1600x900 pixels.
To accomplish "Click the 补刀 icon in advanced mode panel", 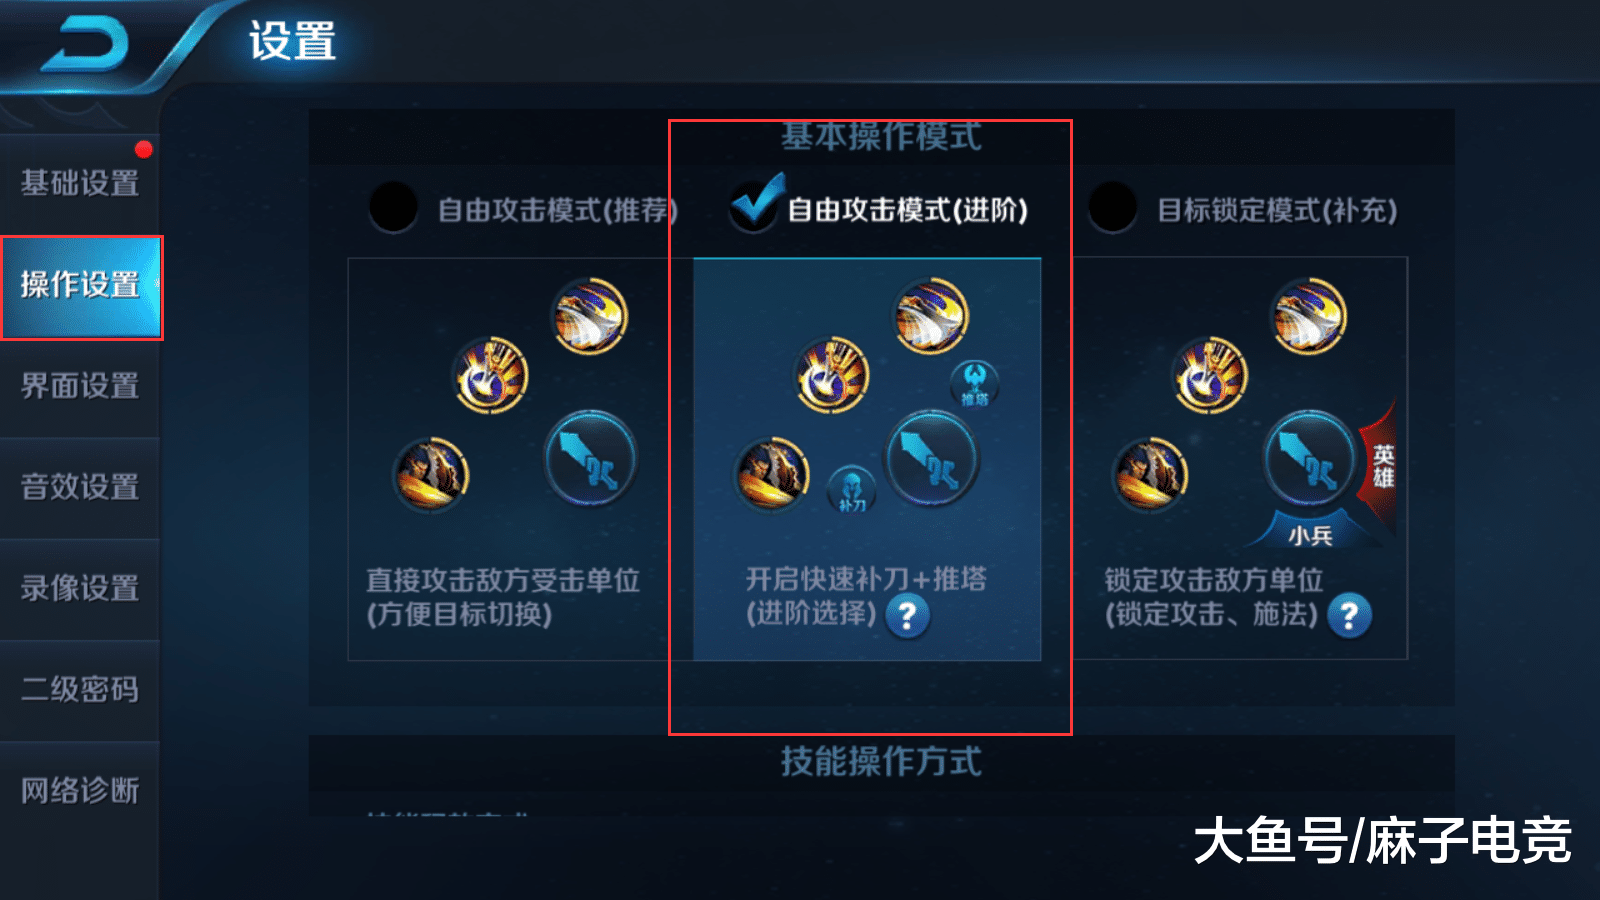I will 852,490.
